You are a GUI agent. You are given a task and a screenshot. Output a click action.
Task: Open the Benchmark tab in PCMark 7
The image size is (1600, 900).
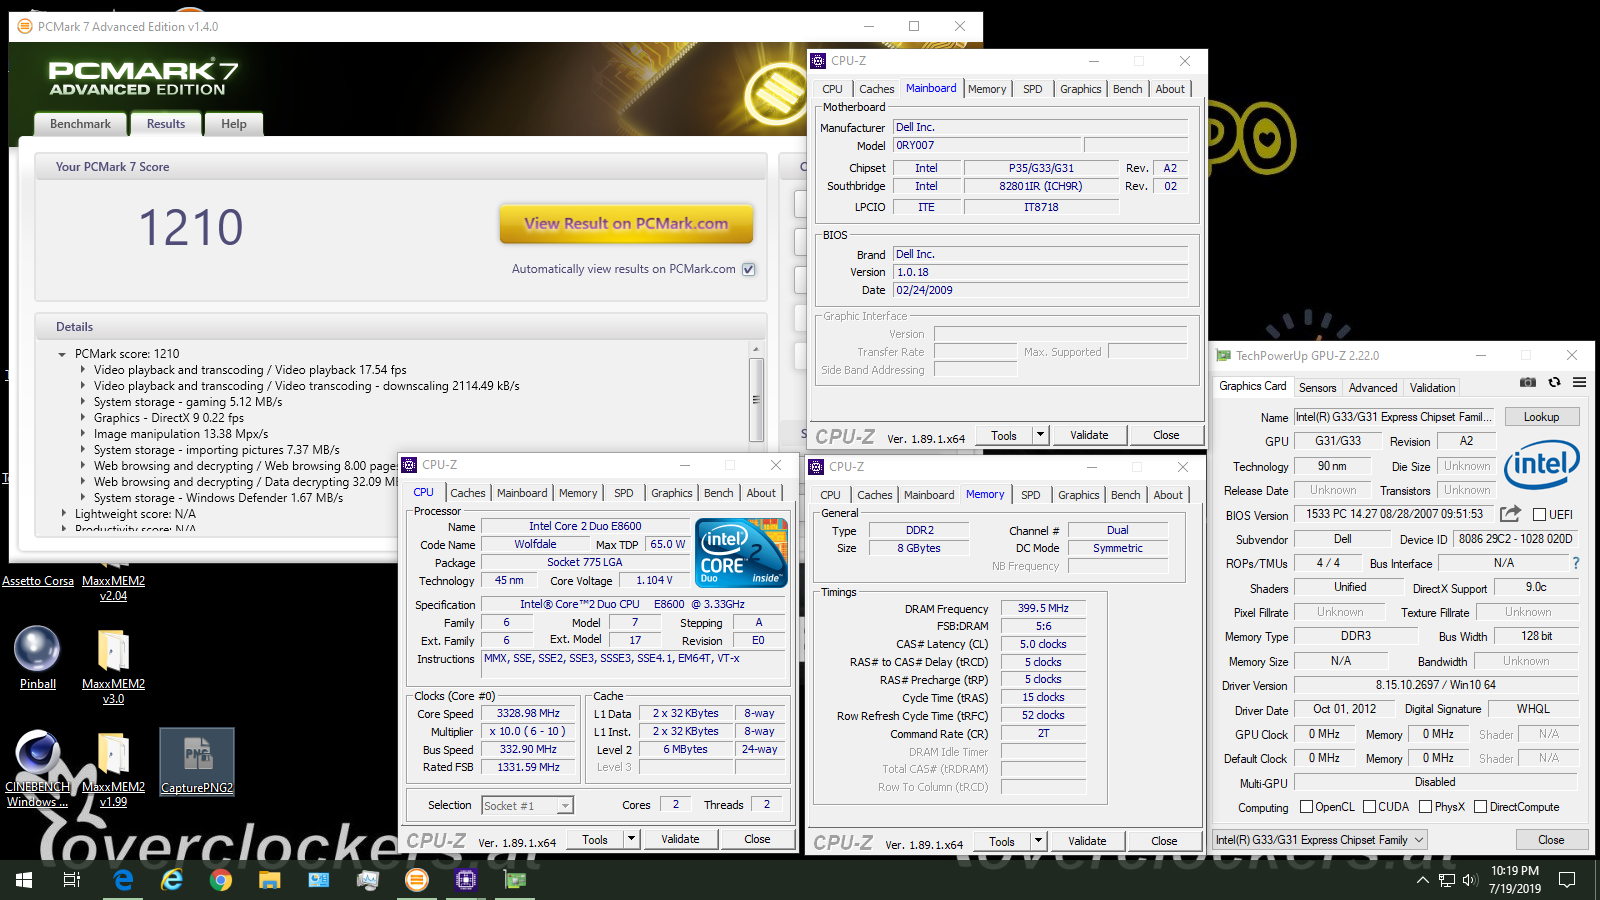pyautogui.click(x=80, y=124)
